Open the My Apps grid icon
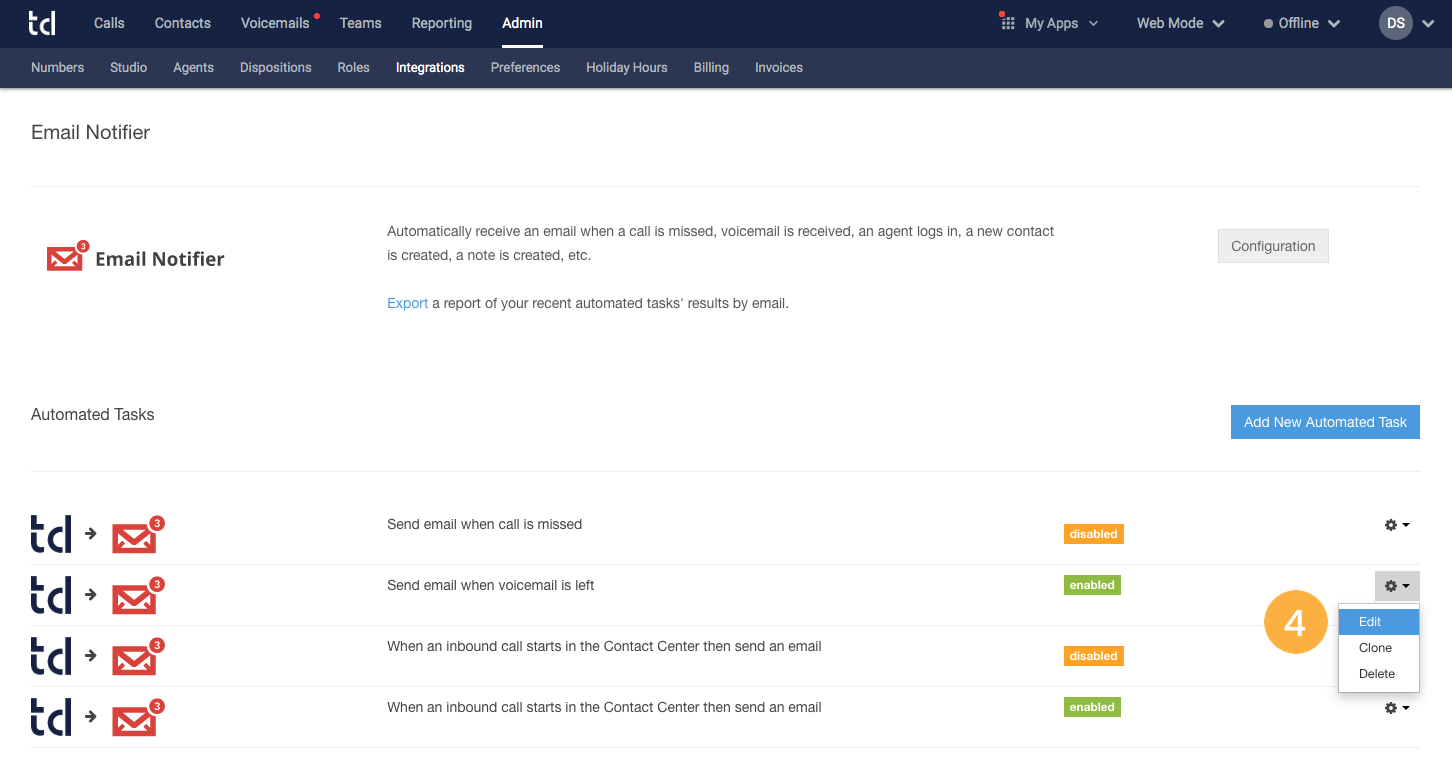 tap(1008, 23)
